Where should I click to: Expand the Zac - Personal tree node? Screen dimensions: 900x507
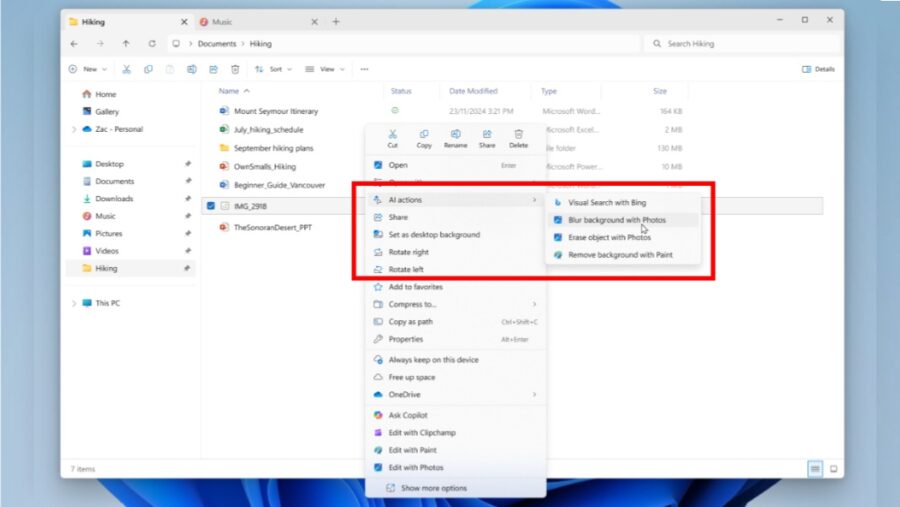tap(74, 130)
